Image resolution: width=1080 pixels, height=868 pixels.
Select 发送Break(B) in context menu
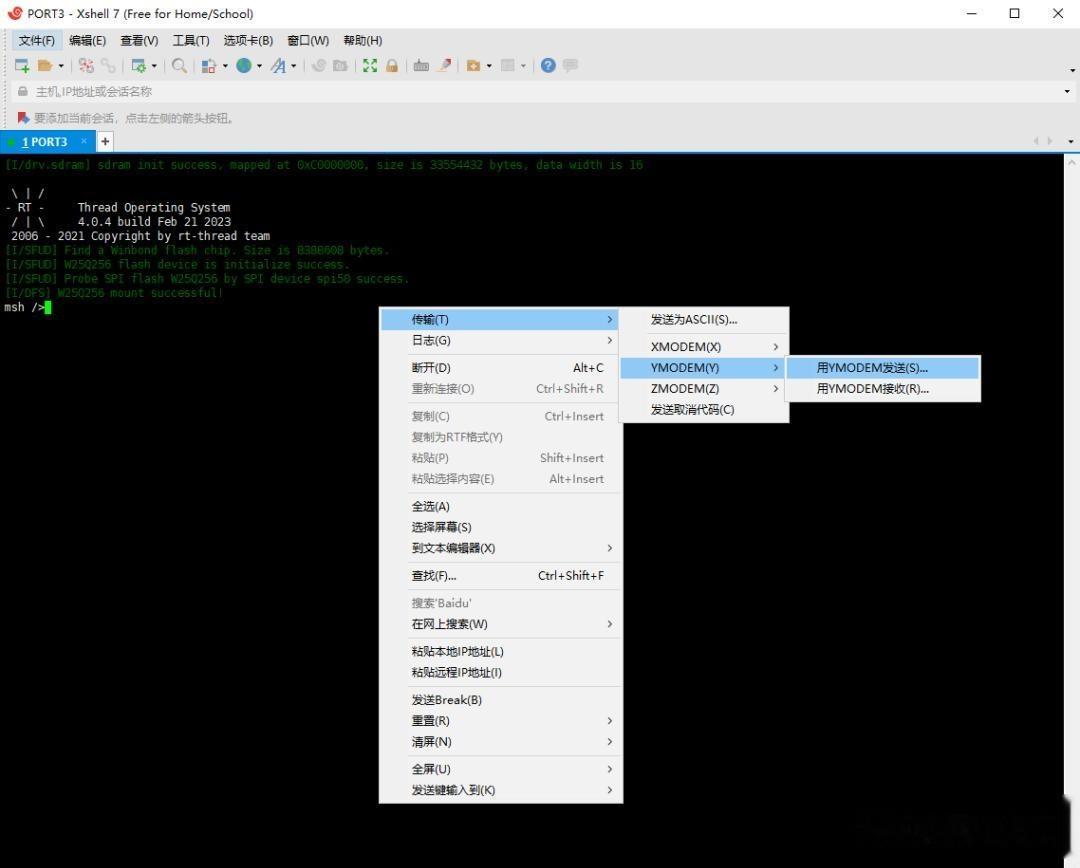(x=501, y=700)
